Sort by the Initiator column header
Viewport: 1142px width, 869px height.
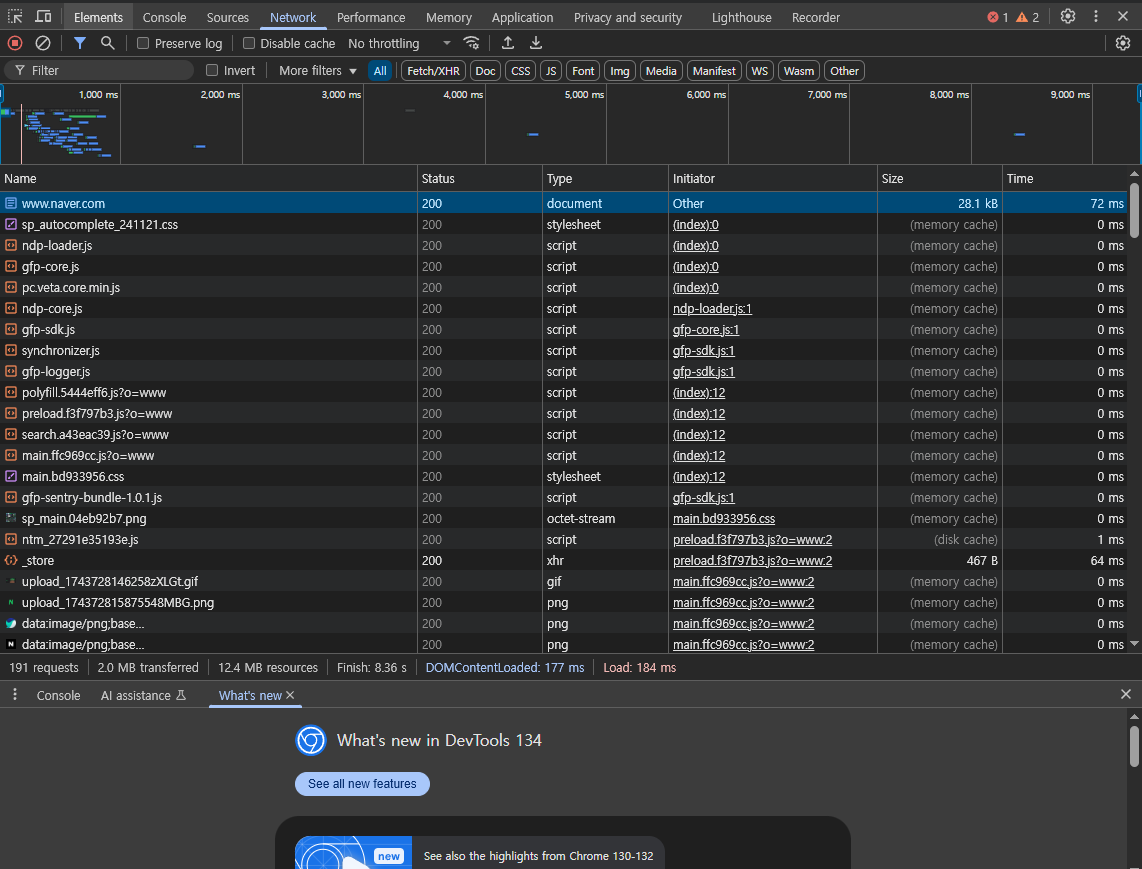point(773,178)
